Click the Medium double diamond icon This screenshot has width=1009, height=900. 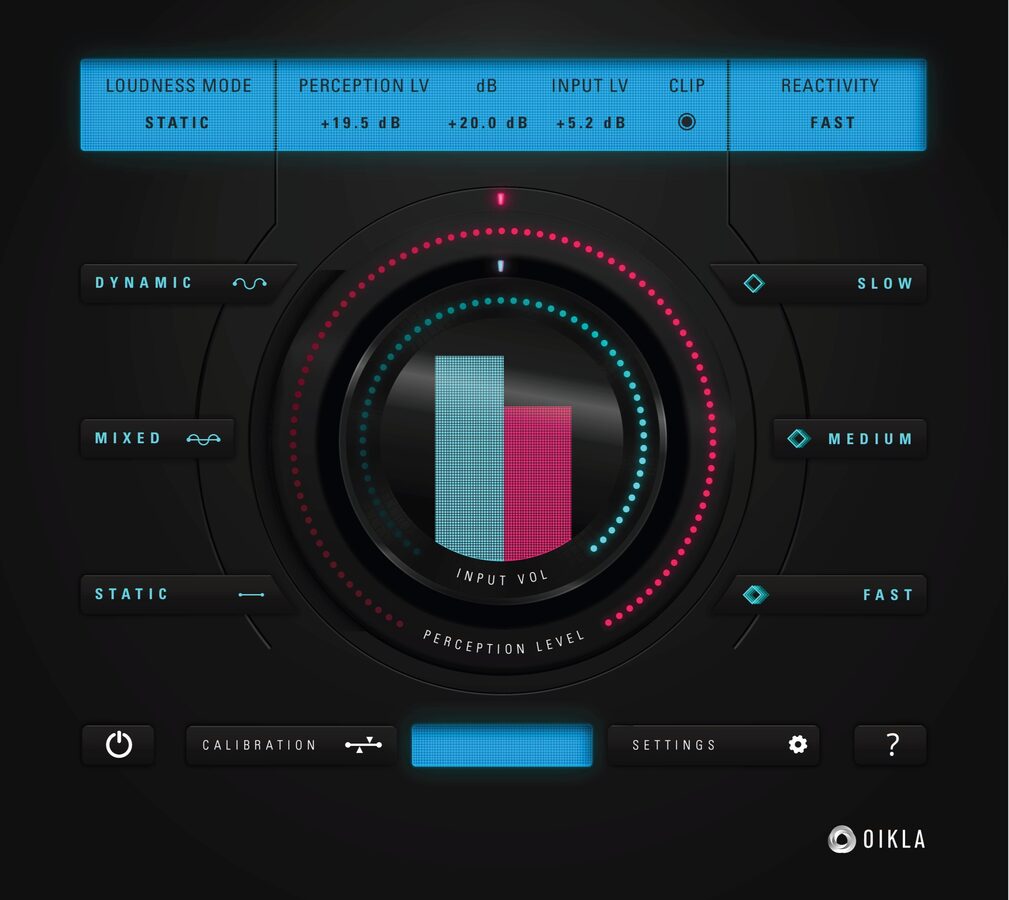click(x=799, y=439)
